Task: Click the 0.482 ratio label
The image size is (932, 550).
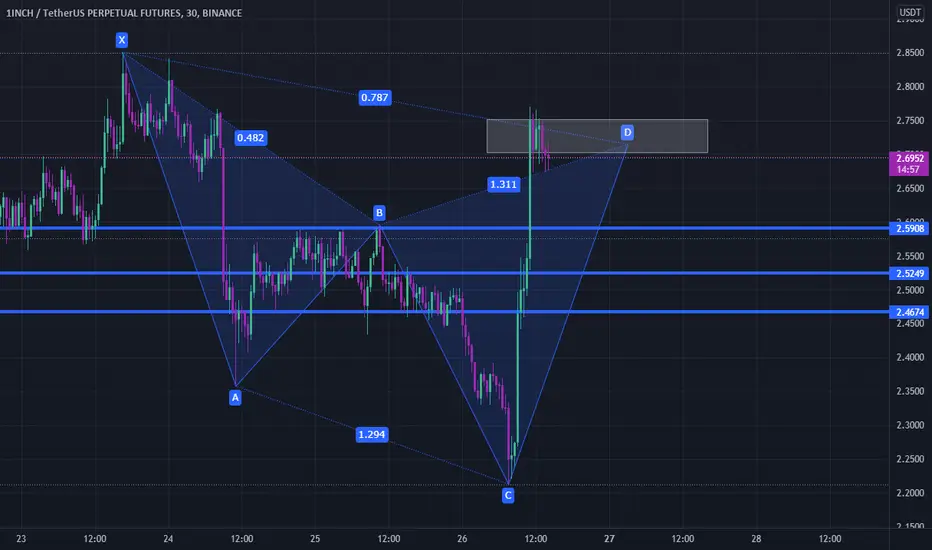Action: [x=250, y=138]
